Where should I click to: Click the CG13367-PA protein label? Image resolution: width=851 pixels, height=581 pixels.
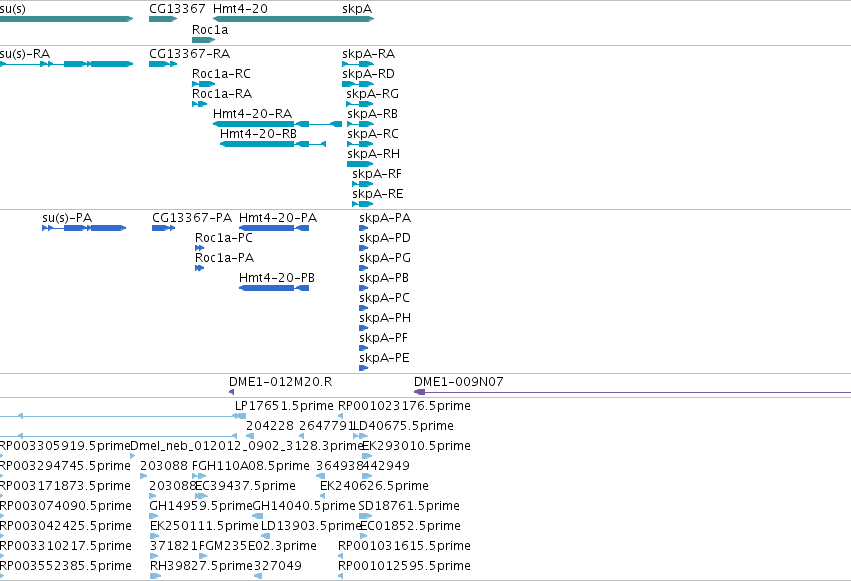coord(192,218)
